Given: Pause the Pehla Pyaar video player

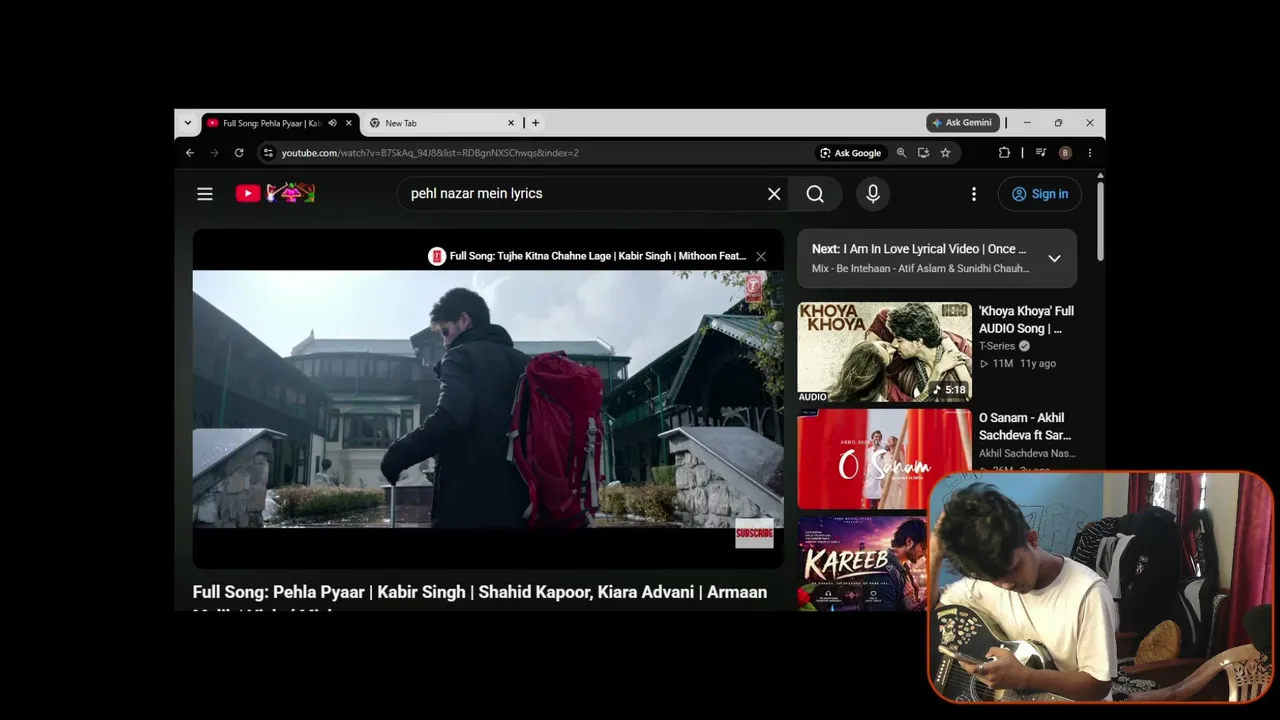Looking at the screenshot, I should (x=488, y=399).
